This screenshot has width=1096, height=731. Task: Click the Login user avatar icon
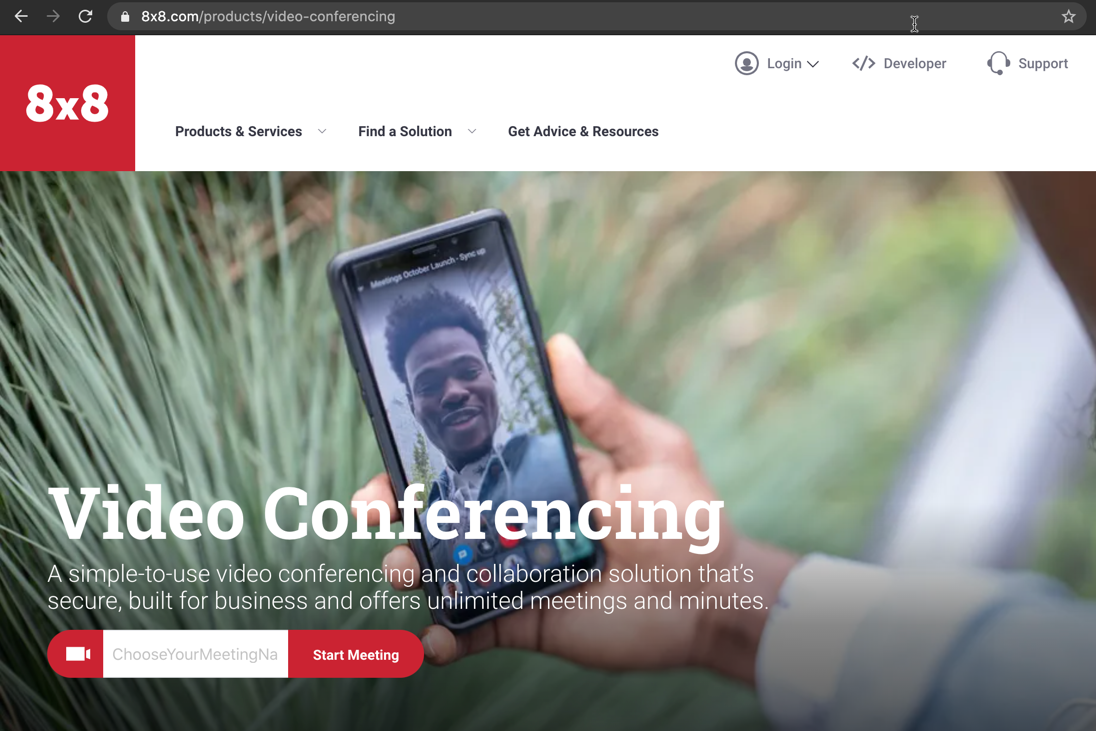(747, 64)
